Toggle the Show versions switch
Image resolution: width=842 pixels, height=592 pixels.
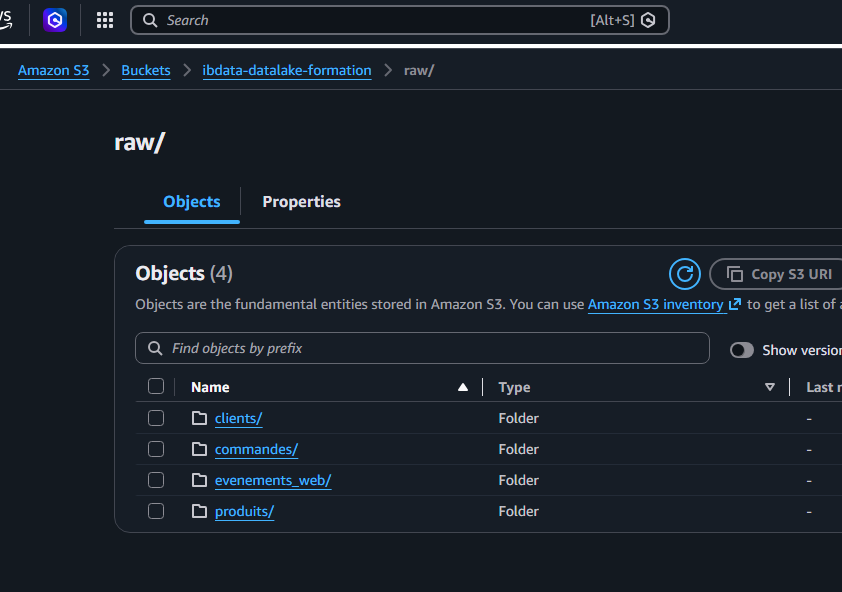(x=742, y=350)
